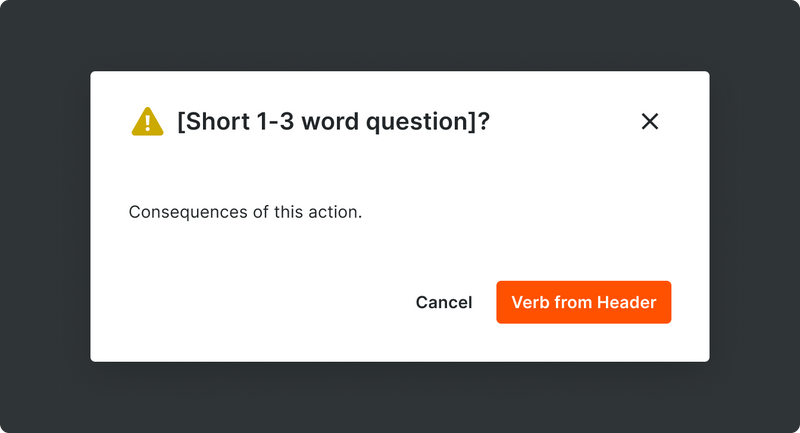Close the dialog with the X icon
Image resolution: width=800 pixels, height=433 pixels.
[650, 122]
